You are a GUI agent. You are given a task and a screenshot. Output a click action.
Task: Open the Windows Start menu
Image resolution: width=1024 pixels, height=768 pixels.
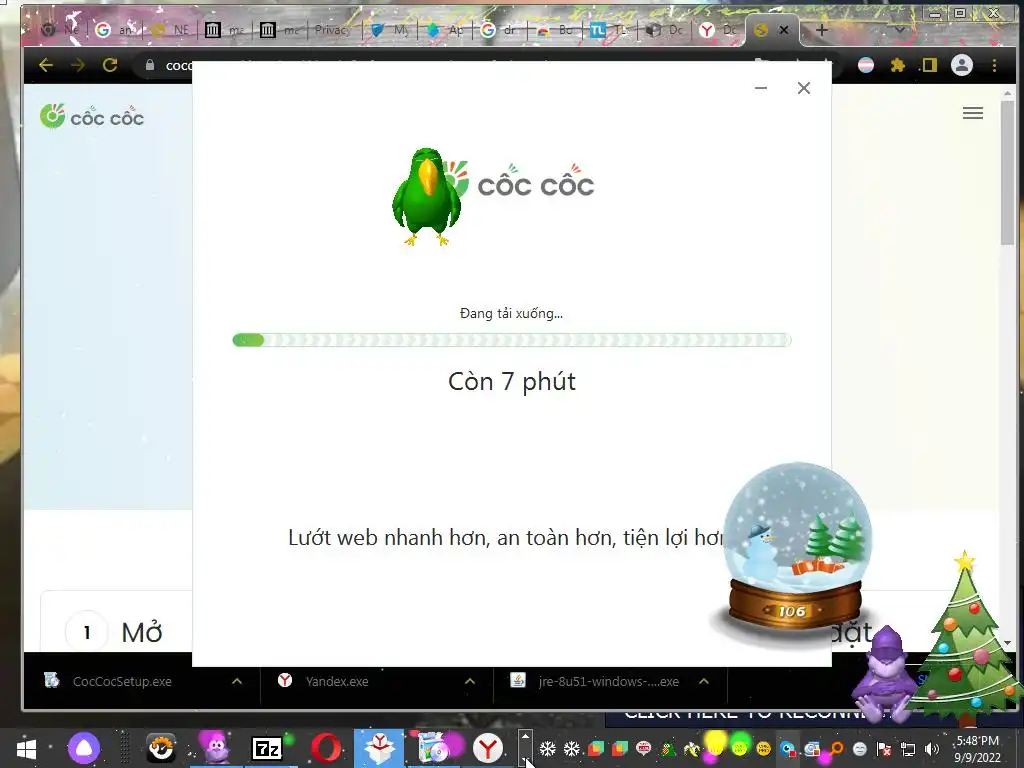(26, 748)
